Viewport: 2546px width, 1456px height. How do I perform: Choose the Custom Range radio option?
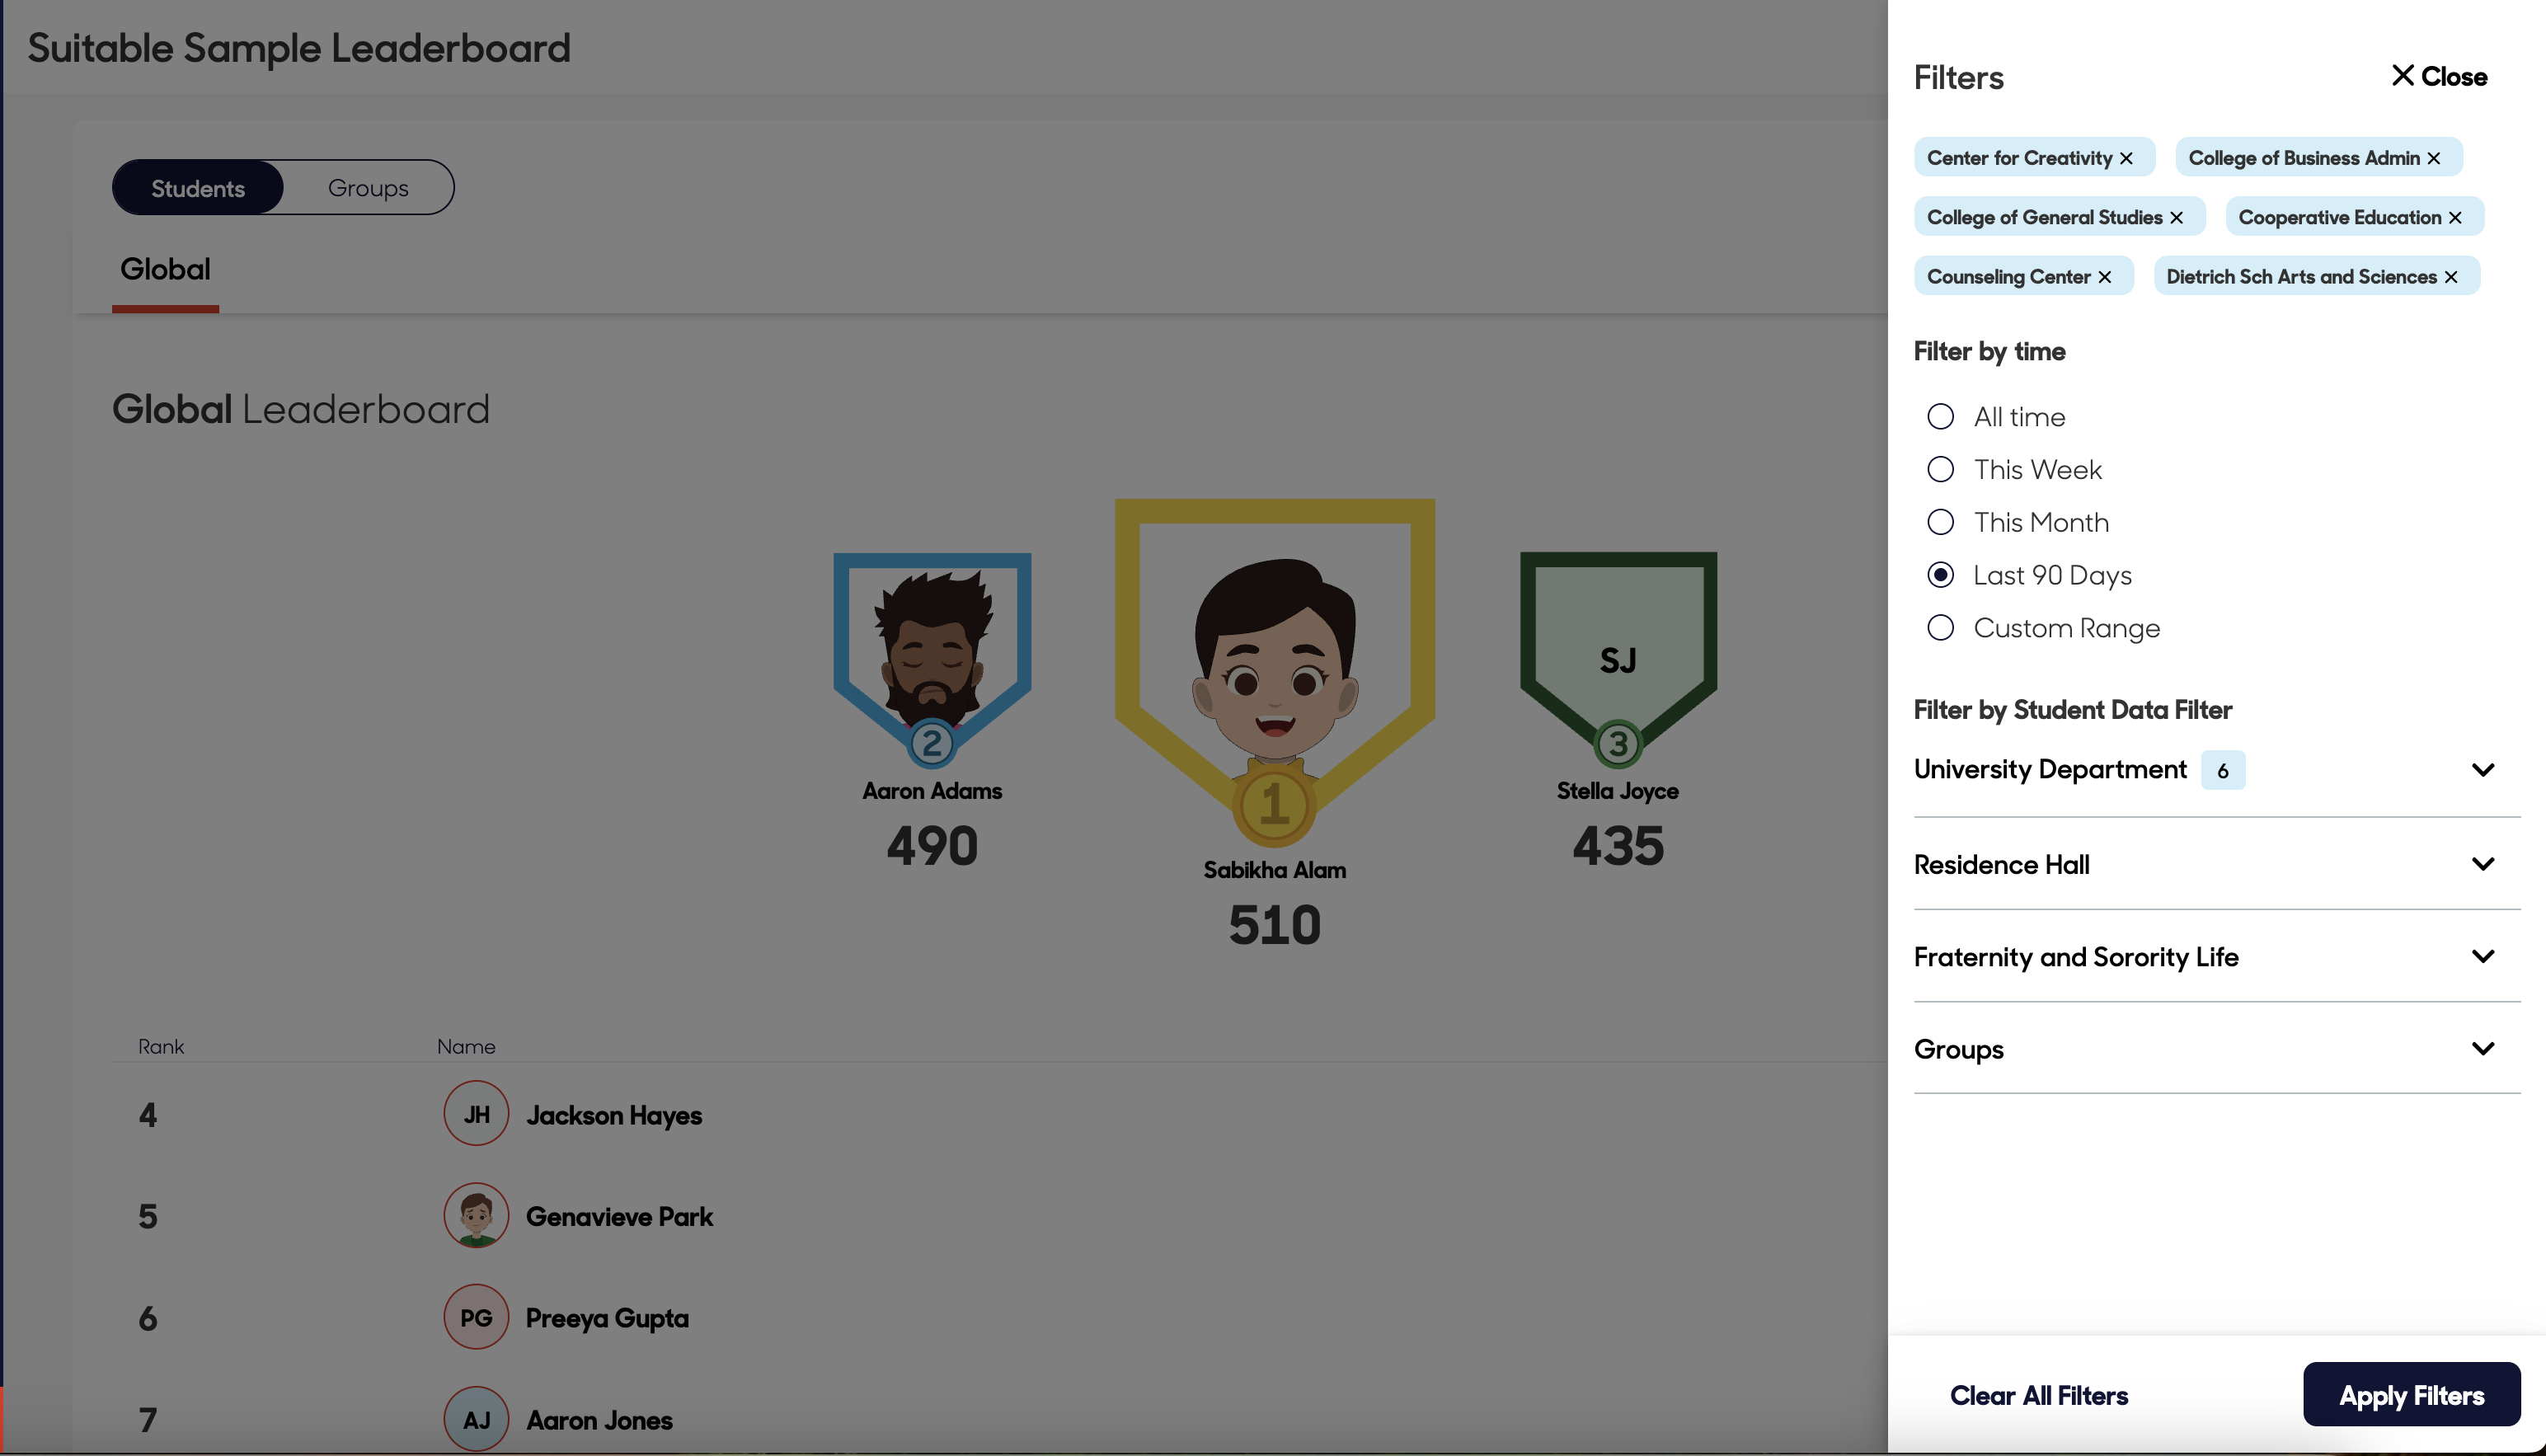pyautogui.click(x=1940, y=628)
